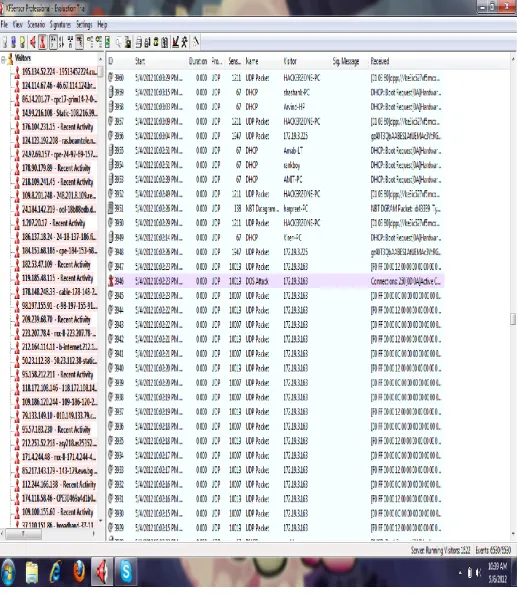The height and width of the screenshot is (596, 519).
Task: Click the green traffic light toolbar icon
Action: (x=108, y=42)
